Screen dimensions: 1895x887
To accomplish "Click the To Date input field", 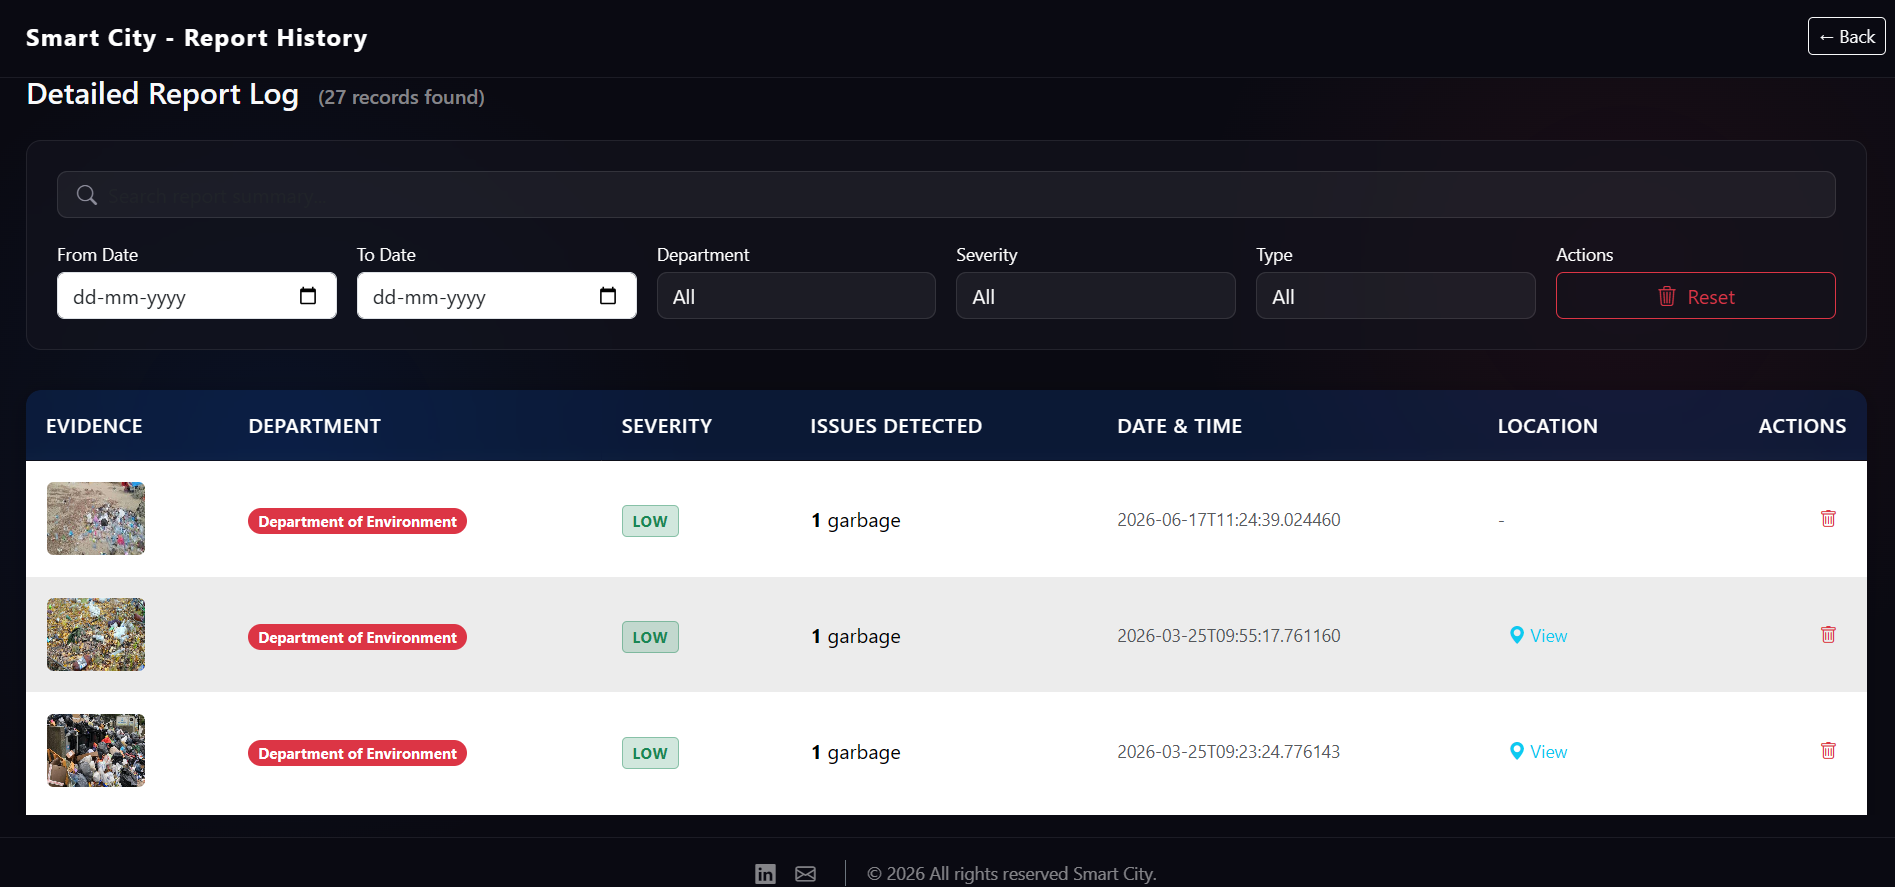I will (497, 296).
